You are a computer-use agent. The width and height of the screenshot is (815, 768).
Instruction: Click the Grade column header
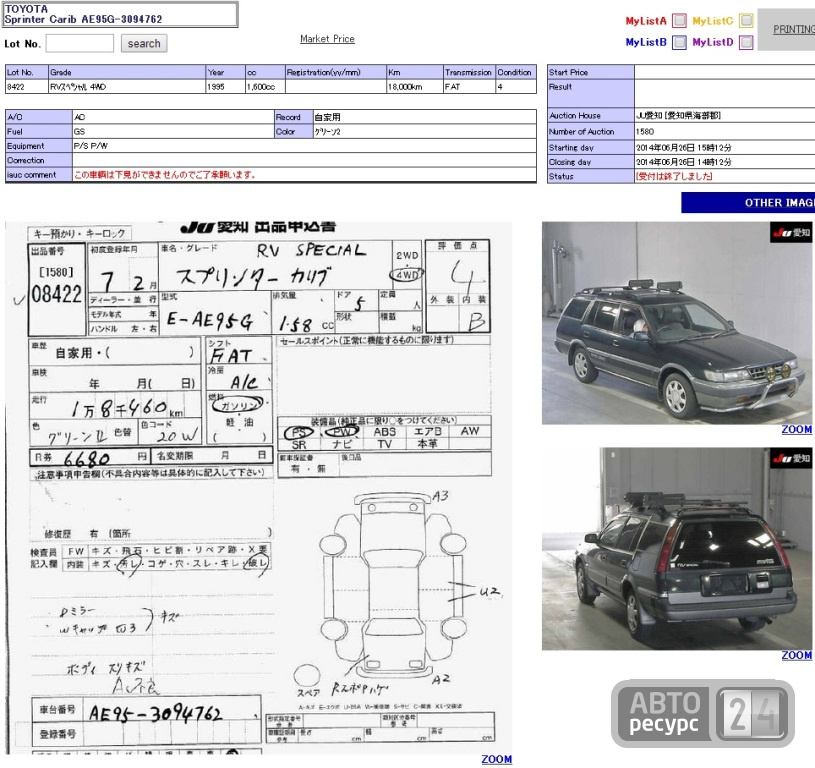pyautogui.click(x=127, y=72)
